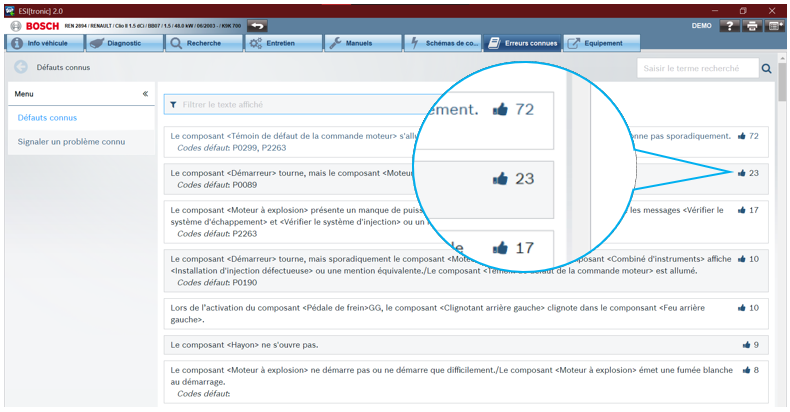
Task: Collapse the Menu side panel
Action: (145, 94)
